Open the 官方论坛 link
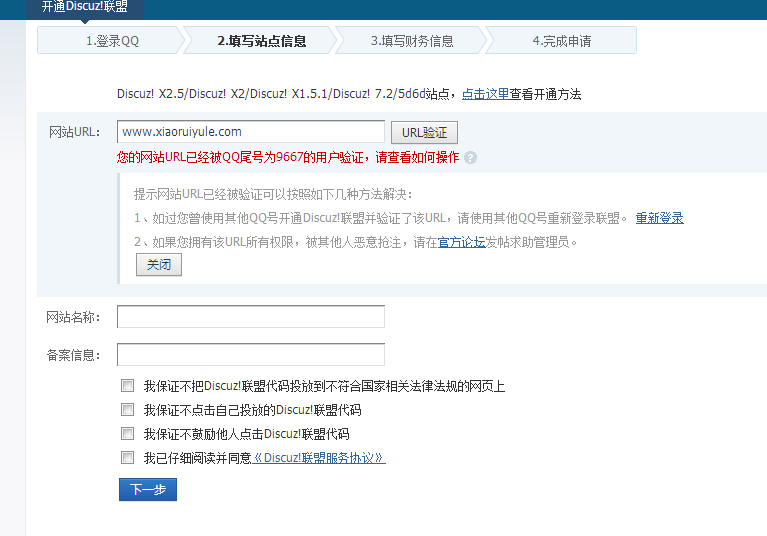767x536 pixels. 461,242
